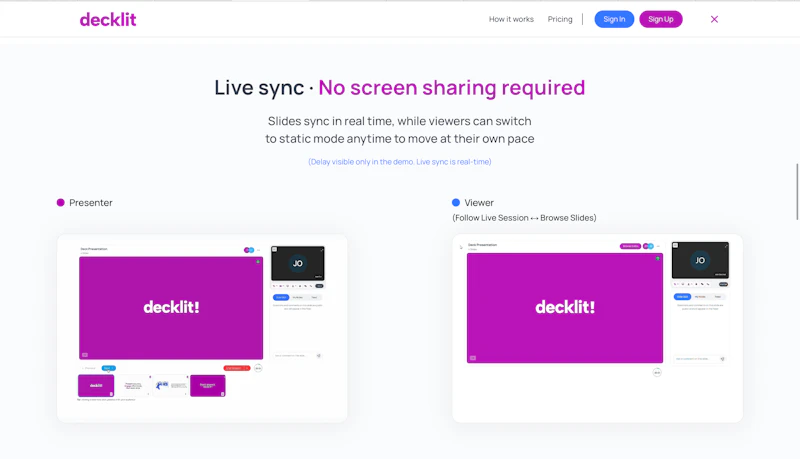This screenshot has height=459, width=800.
Task: Click '(Delay visible only in the demo...' note
Action: click(399, 162)
